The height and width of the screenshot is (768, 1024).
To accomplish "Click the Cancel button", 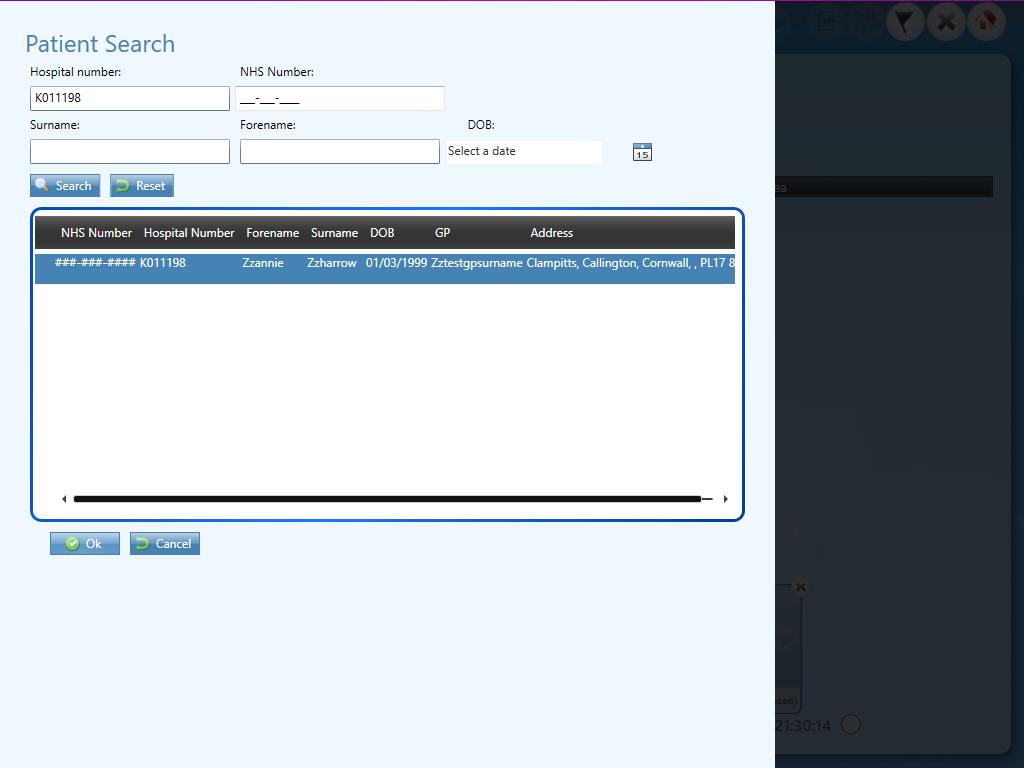I will pos(165,543).
